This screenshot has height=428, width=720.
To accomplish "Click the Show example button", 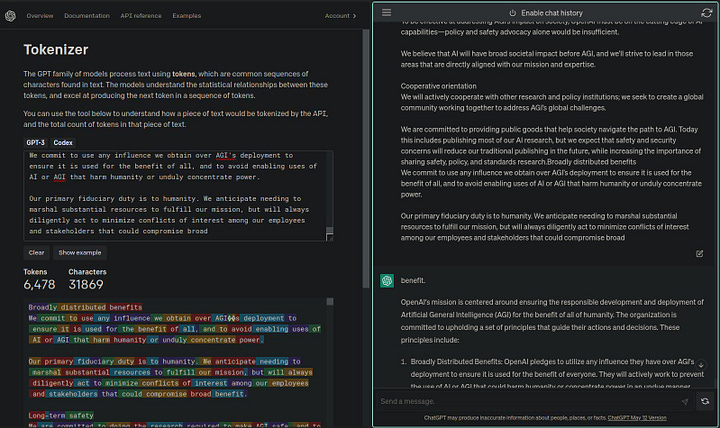I will [79, 253].
